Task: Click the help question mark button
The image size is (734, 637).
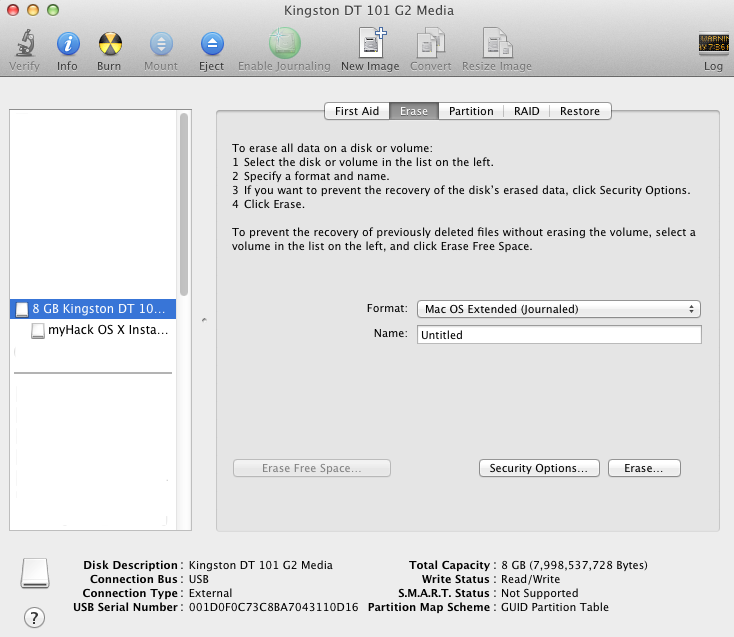Action: (x=34, y=617)
